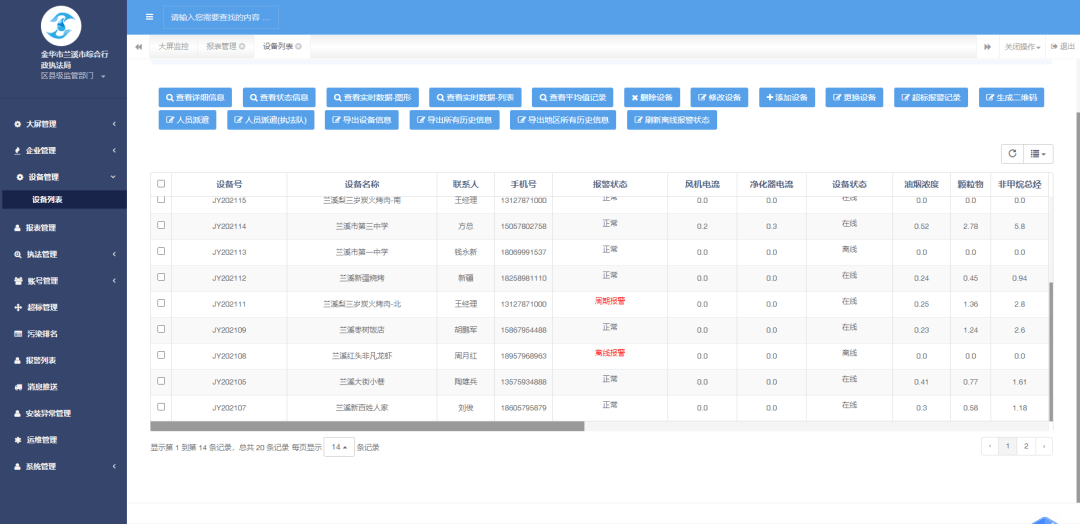Image resolution: width=1080 pixels, height=524 pixels.
Task: Open 查看实时数据-列表
Action: pos(475,97)
